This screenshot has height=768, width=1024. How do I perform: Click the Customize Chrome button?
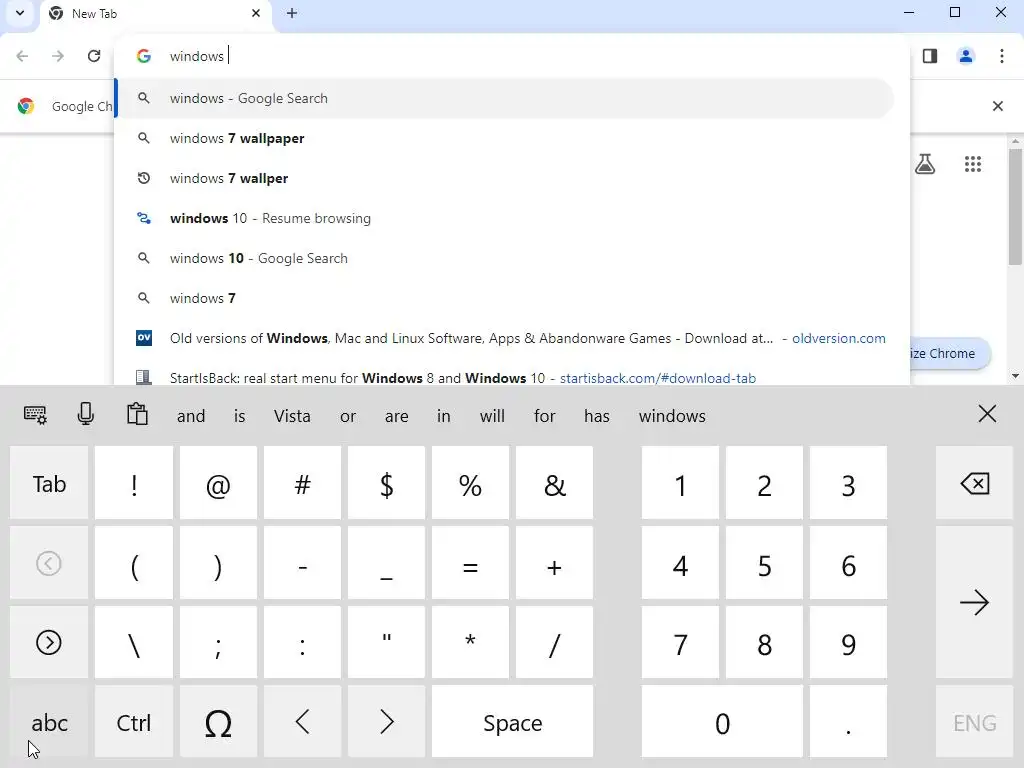pyautogui.click(x=950, y=353)
